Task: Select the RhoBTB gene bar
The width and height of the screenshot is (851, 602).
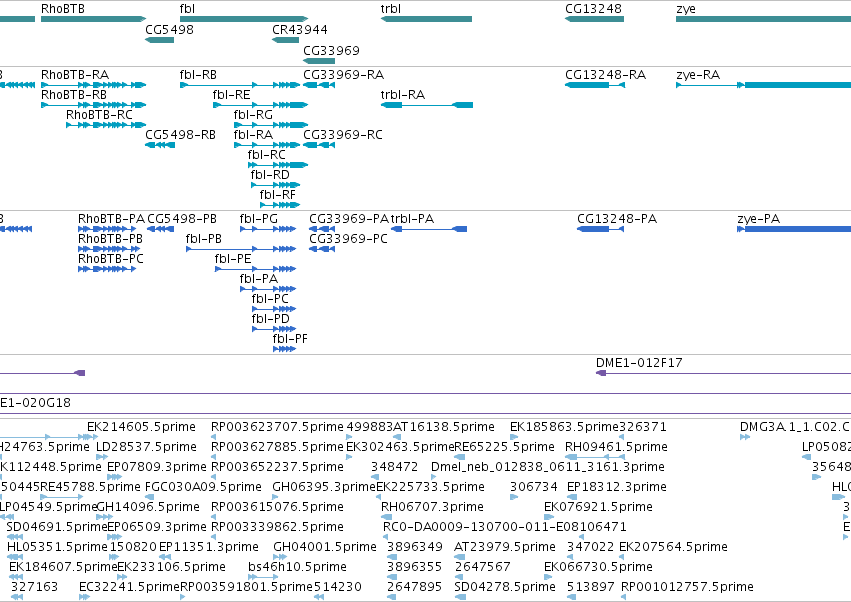Action: (93, 19)
